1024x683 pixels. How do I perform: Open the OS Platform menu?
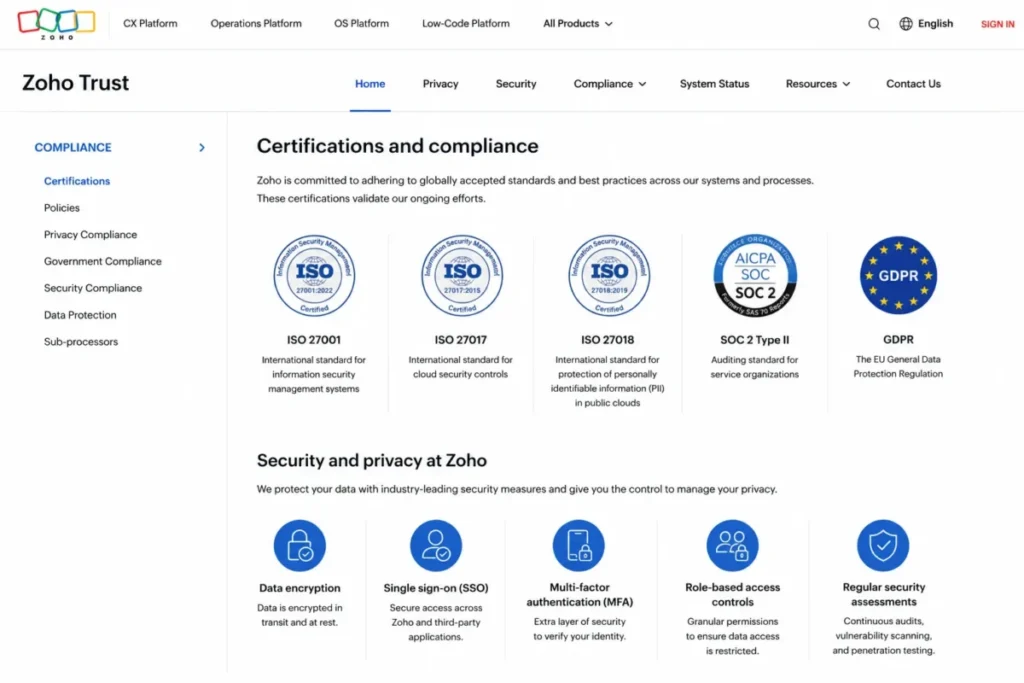pos(361,24)
